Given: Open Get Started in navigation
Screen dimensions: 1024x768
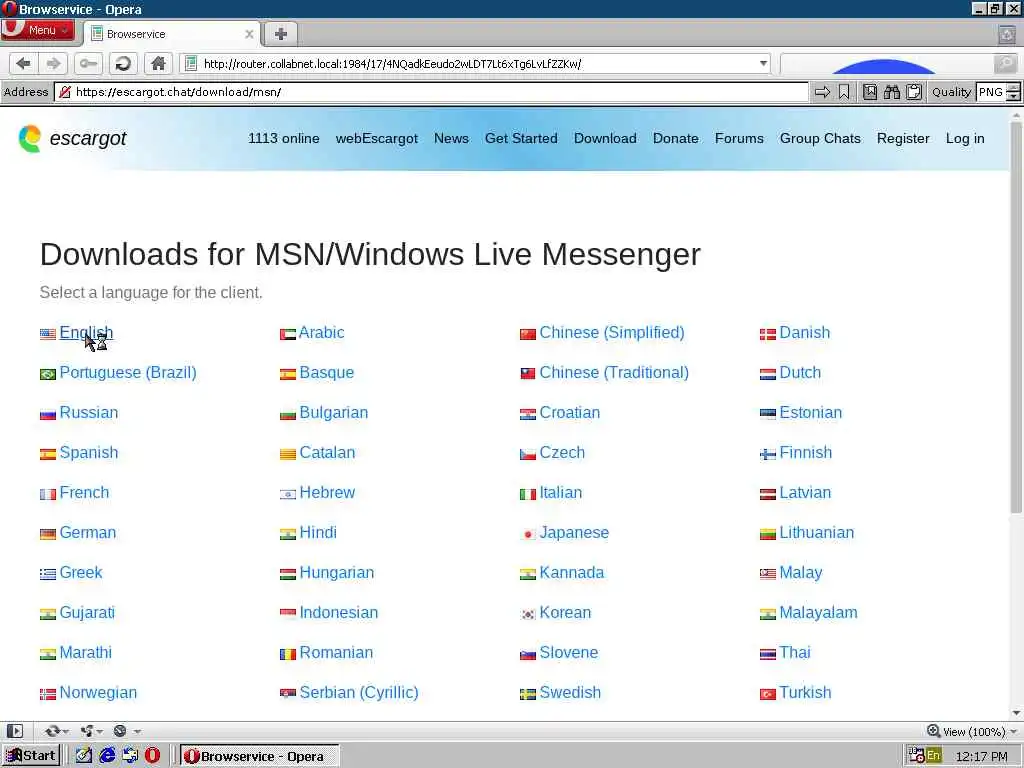Looking at the screenshot, I should coord(521,138).
